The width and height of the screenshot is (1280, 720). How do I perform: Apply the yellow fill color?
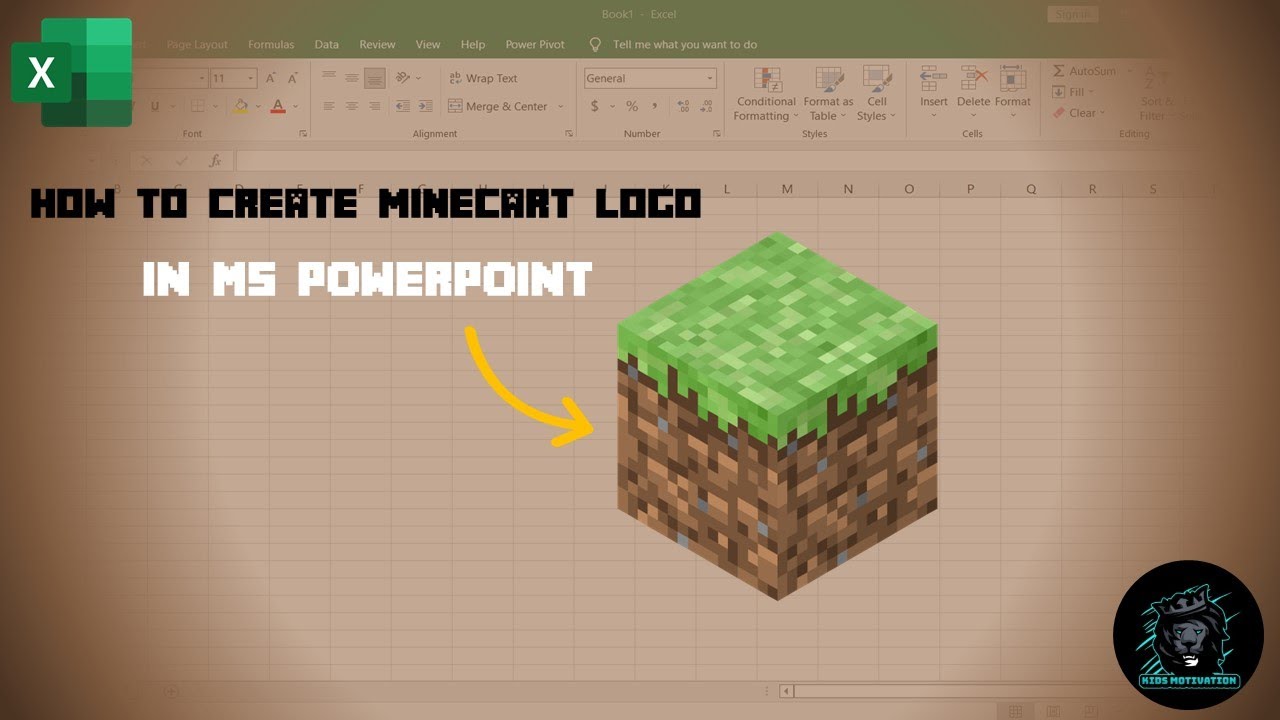tap(240, 106)
